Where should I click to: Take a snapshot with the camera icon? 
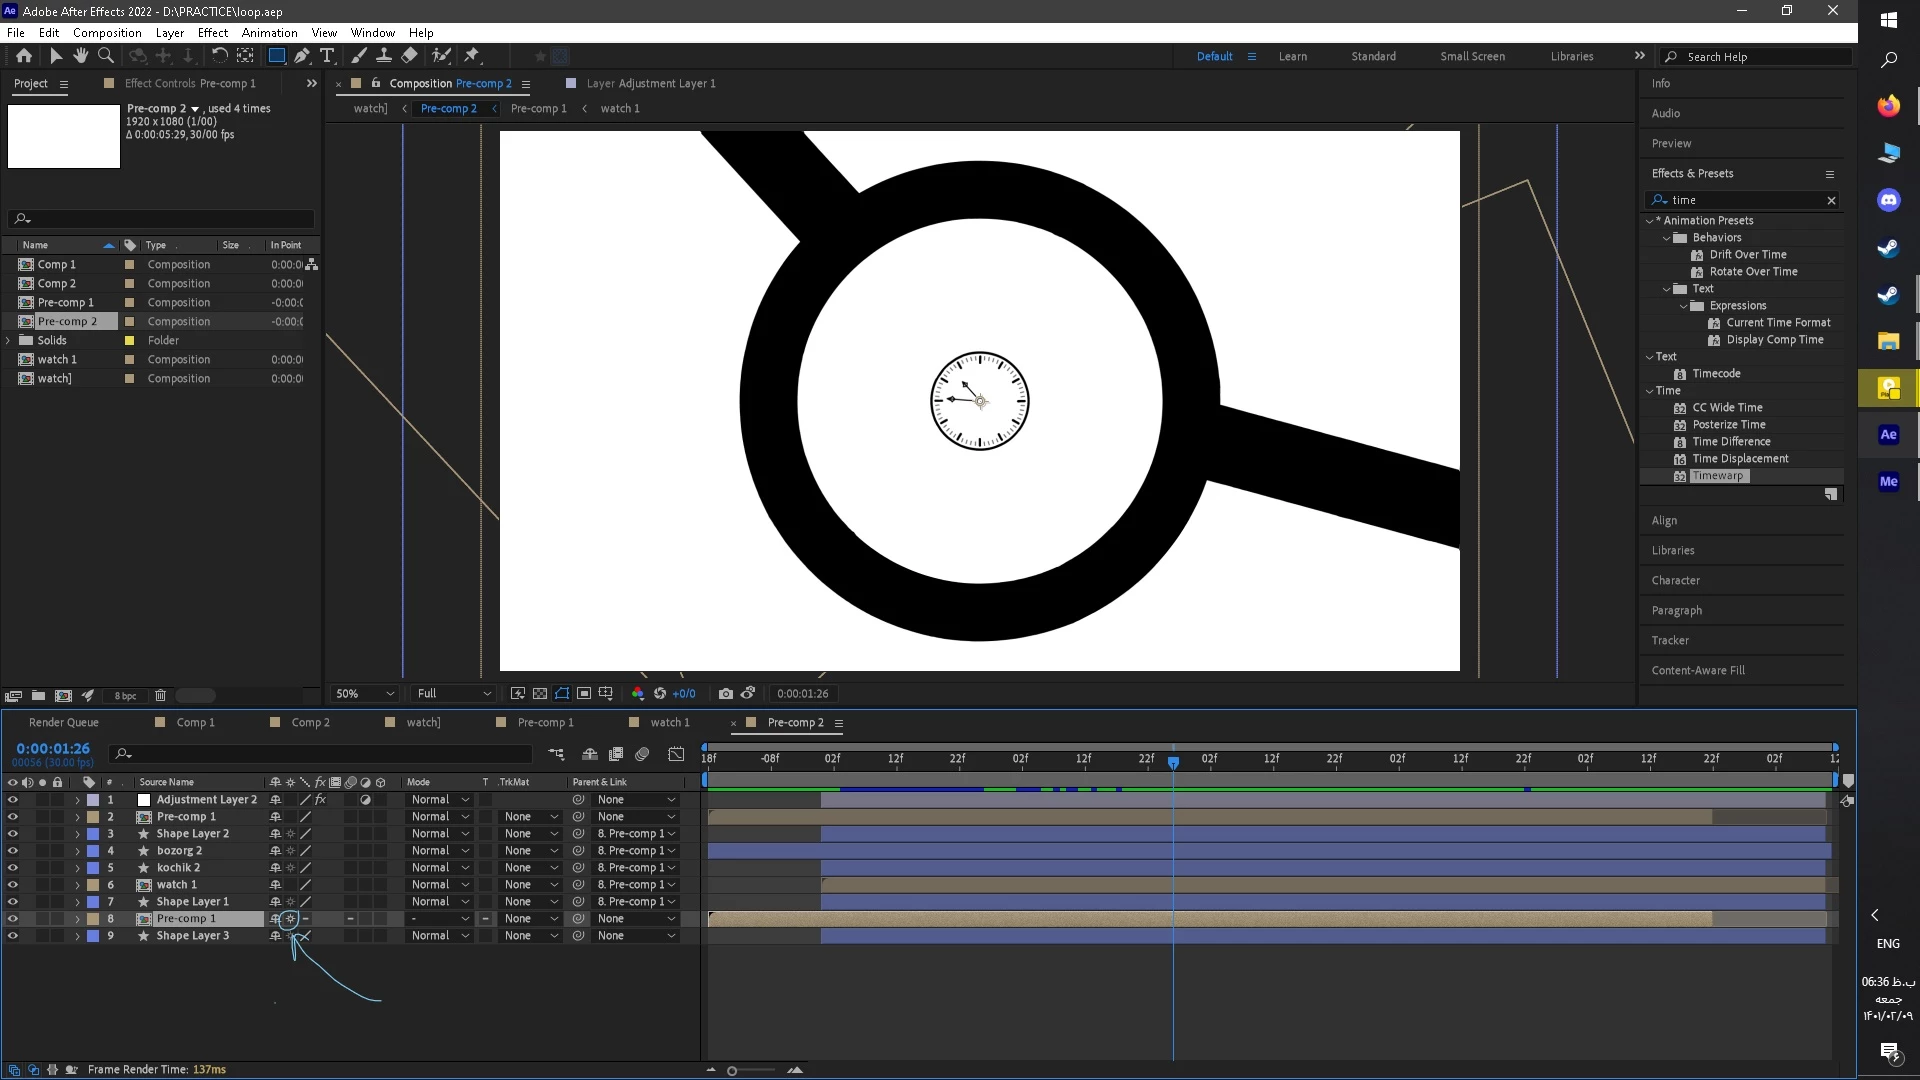(x=725, y=693)
